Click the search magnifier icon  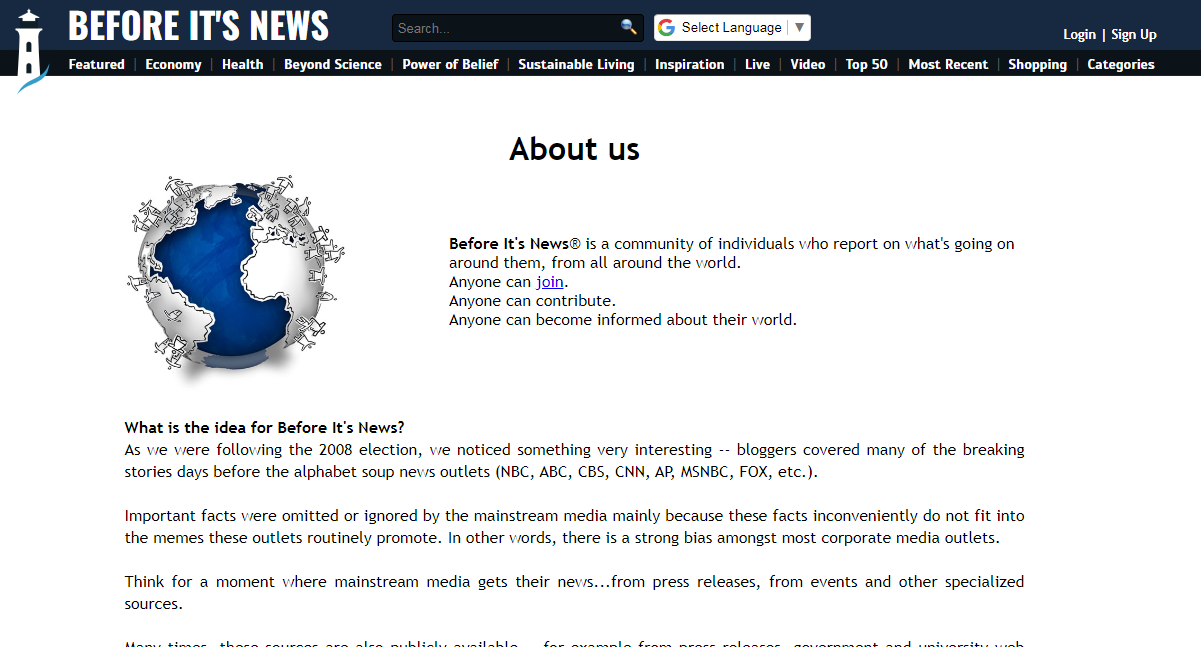click(628, 27)
